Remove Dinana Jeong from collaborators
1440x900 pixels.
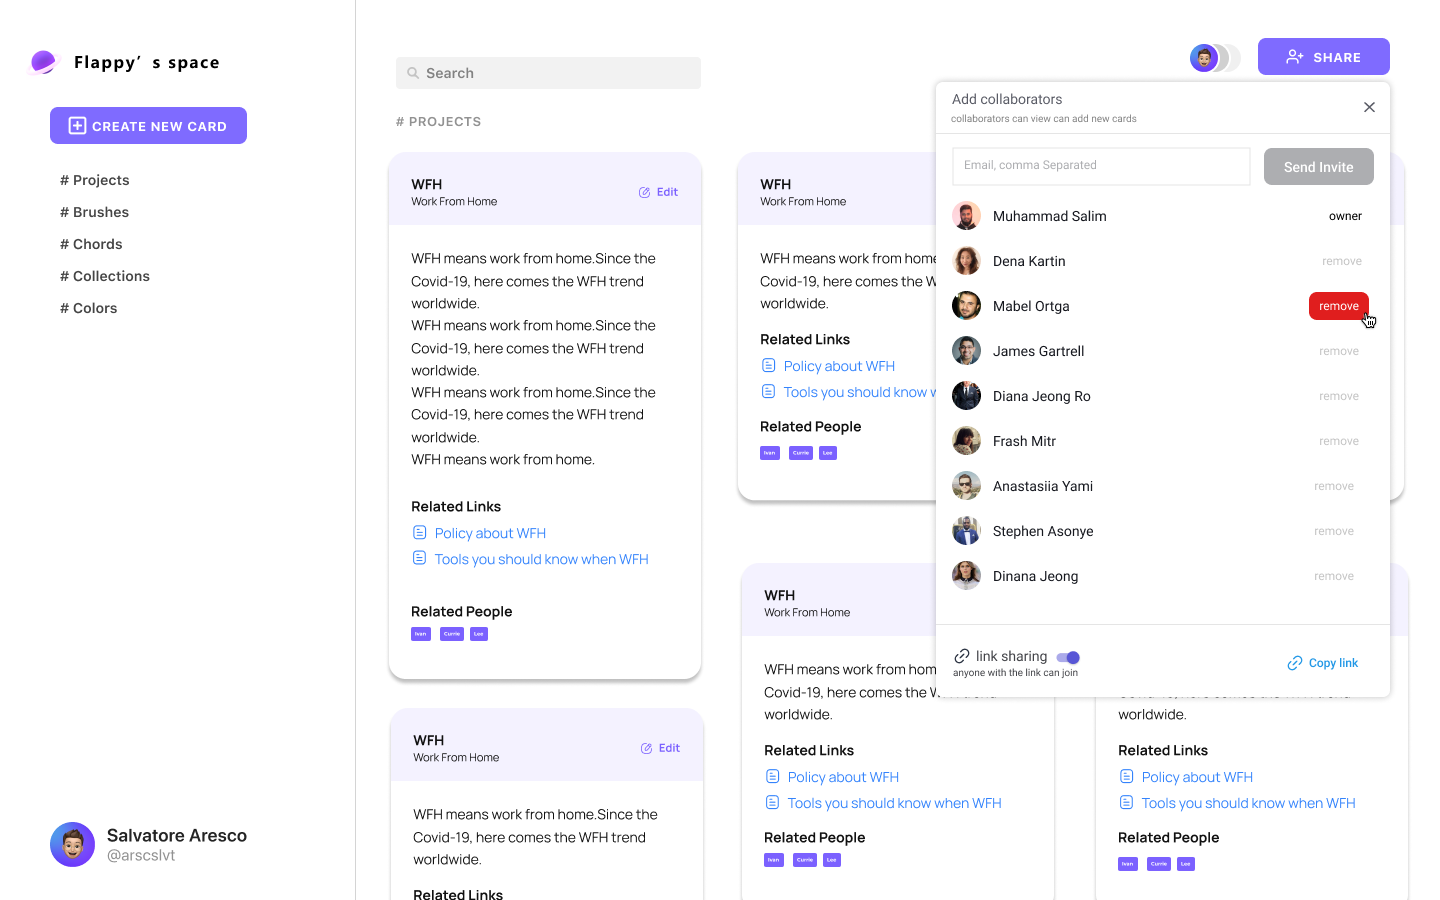pyautogui.click(x=1334, y=576)
